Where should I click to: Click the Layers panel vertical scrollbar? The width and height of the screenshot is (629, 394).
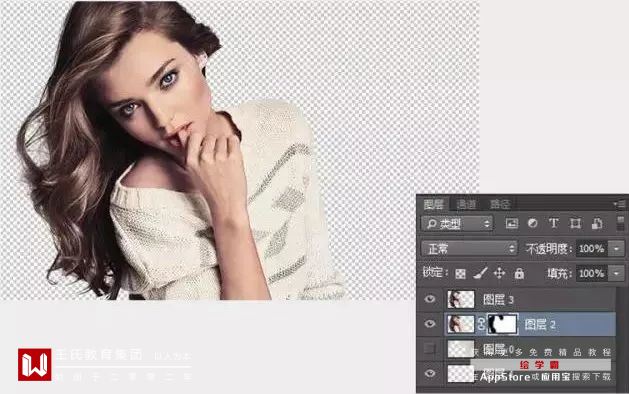[622, 339]
